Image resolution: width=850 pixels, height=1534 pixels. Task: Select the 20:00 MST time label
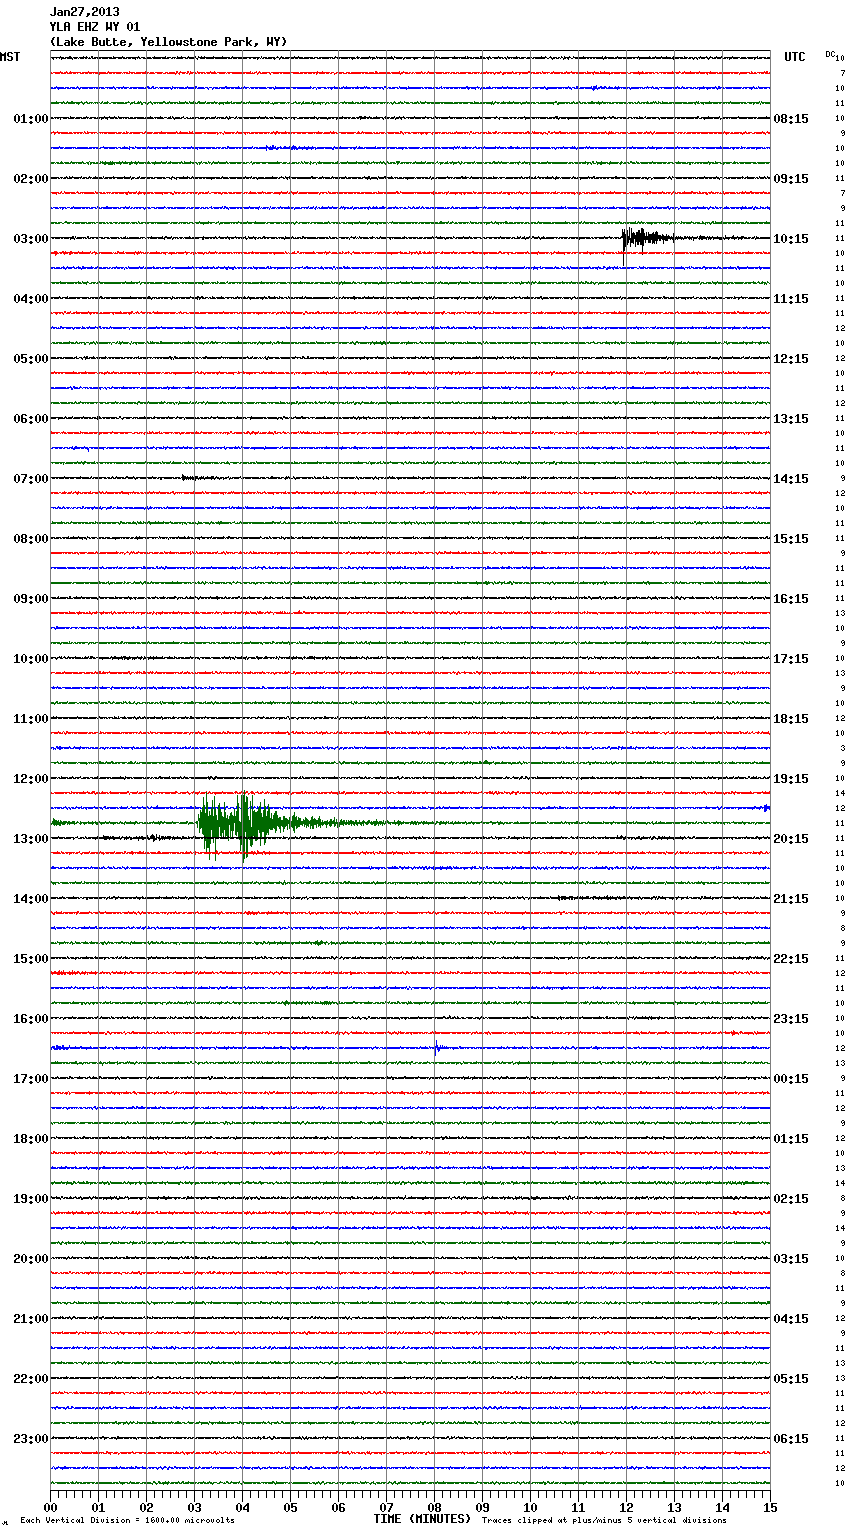pyautogui.click(x=31, y=1259)
